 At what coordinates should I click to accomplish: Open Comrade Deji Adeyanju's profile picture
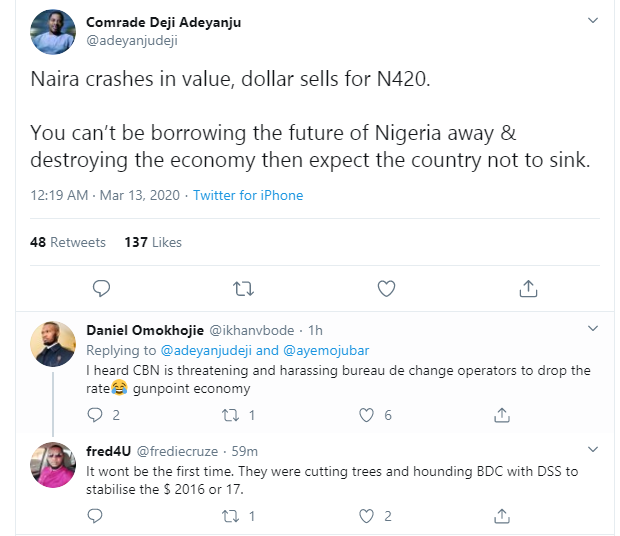coord(54,31)
